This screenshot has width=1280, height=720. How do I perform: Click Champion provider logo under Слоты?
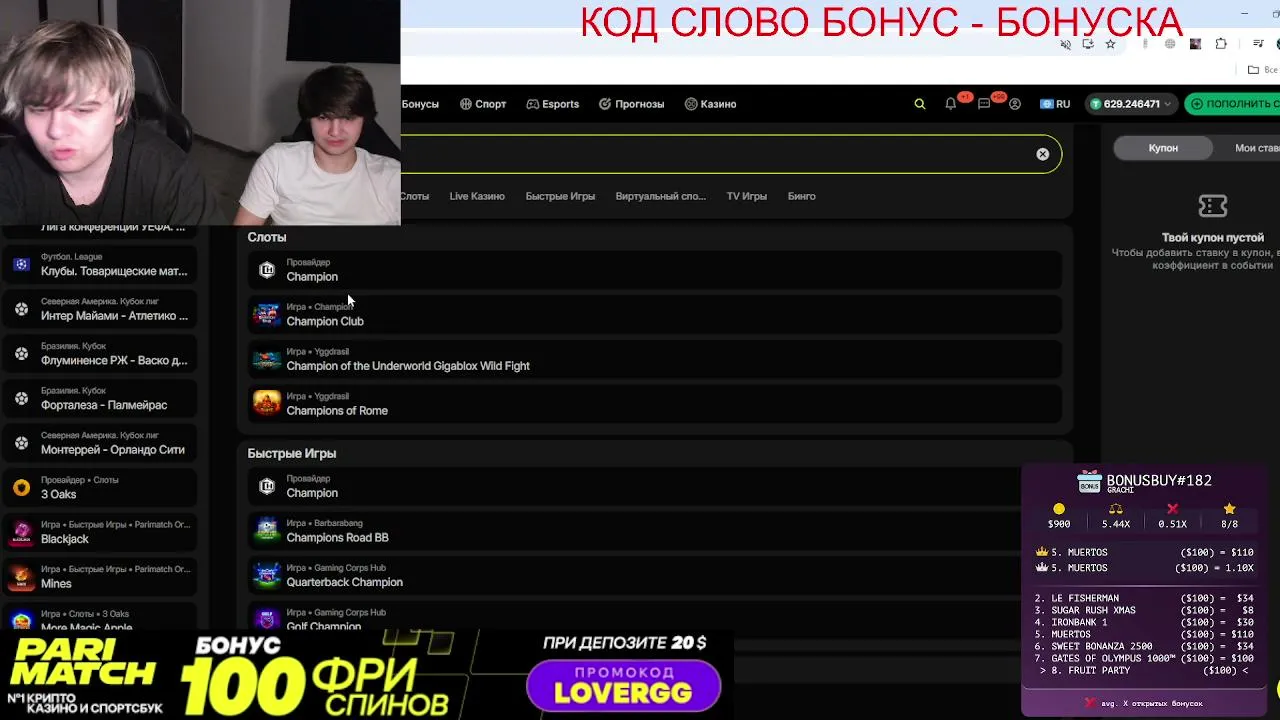[267, 270]
